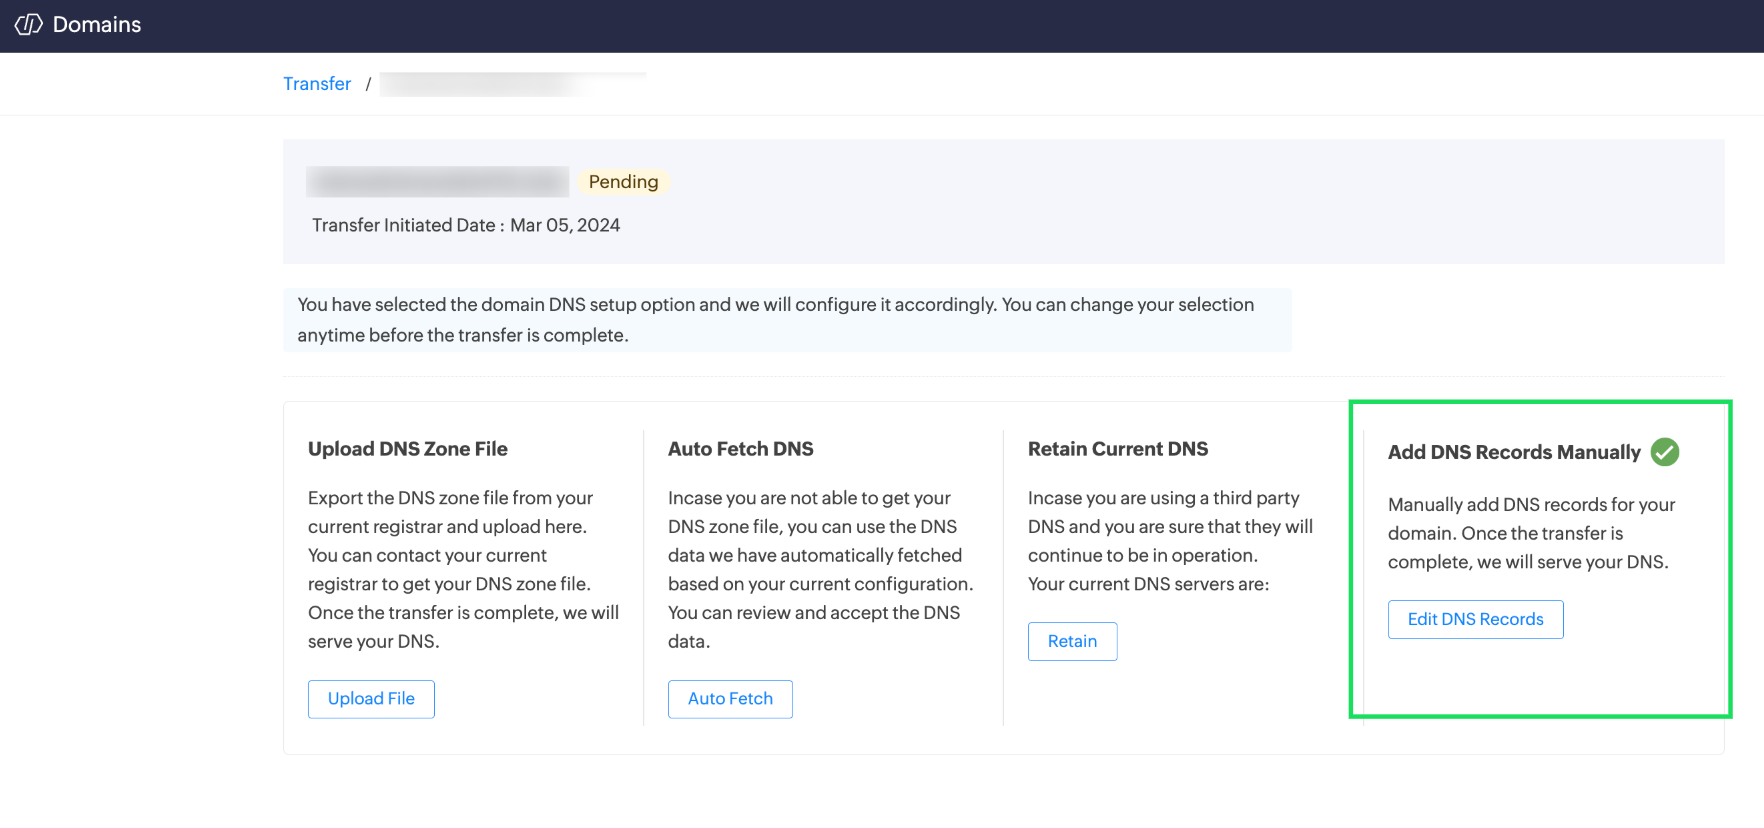Image resolution: width=1764 pixels, height=828 pixels.
Task: Click the blurred domain name in breadcrumb
Action: pos(512,84)
